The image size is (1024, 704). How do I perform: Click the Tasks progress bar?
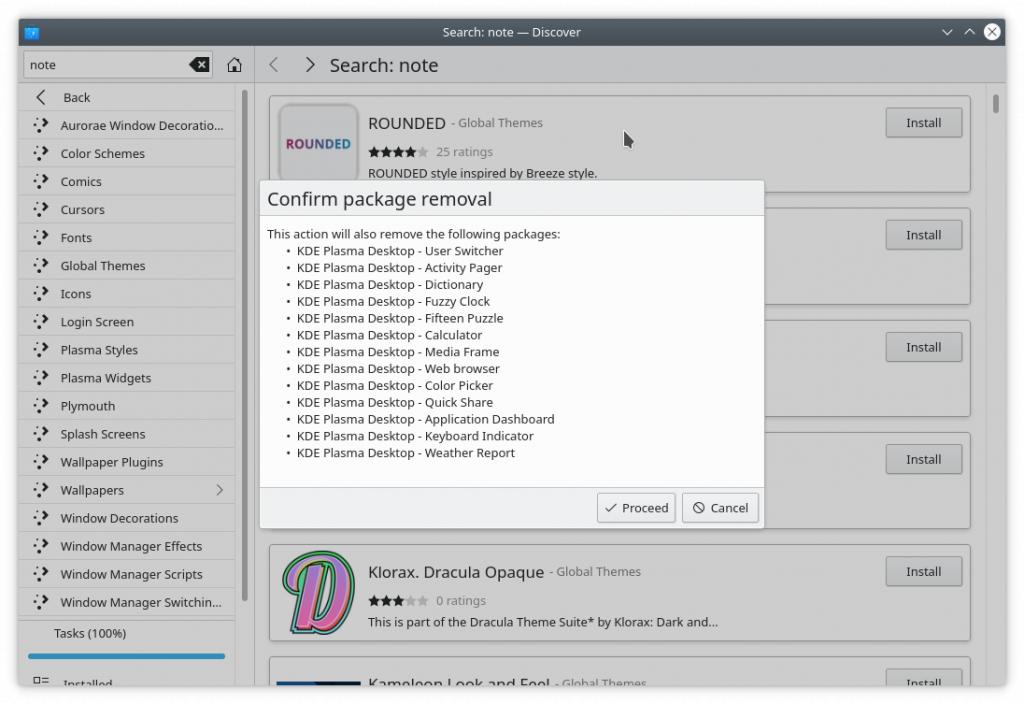(126, 656)
